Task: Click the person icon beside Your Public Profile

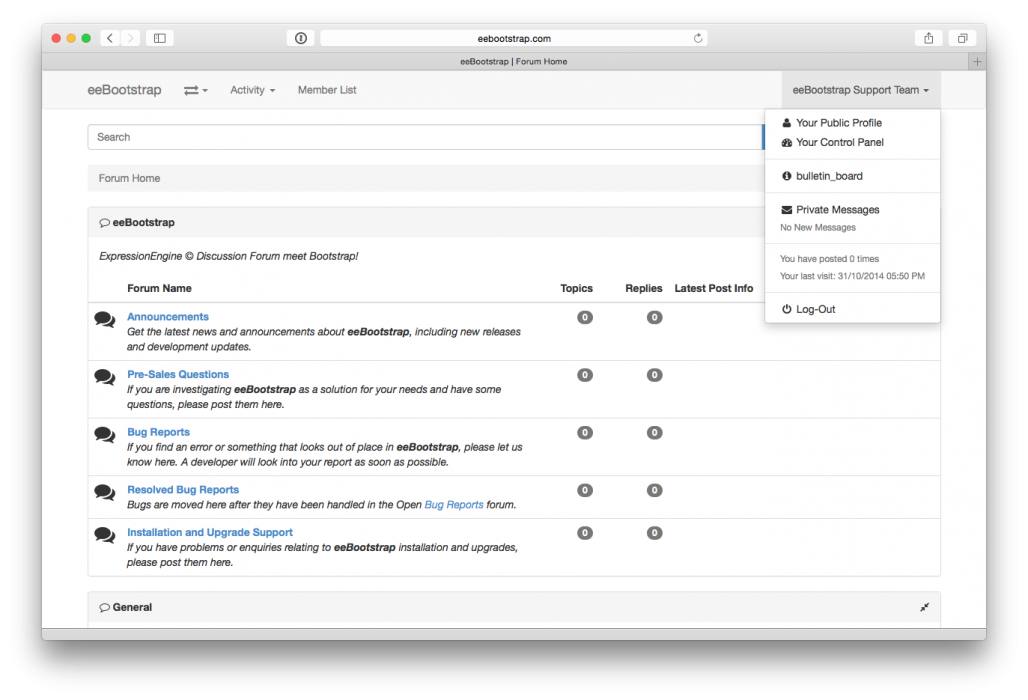Action: pyautogui.click(x=787, y=123)
